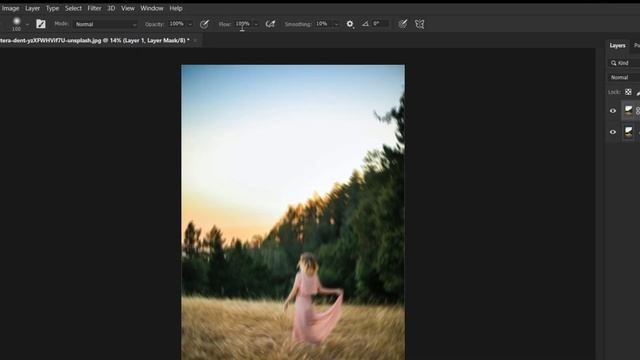Viewport: 640px width, 360px height.
Task: Open the Filter menu
Action: (x=94, y=8)
